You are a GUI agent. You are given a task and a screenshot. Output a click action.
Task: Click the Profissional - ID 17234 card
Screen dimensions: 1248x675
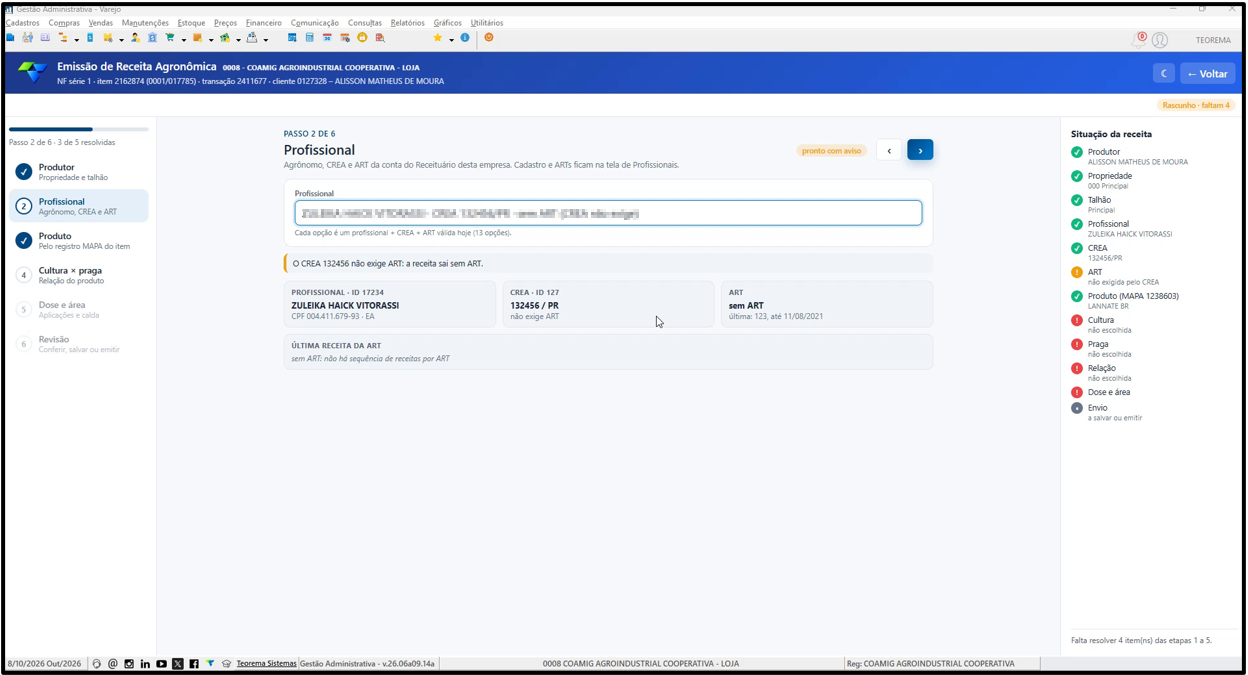pyautogui.click(x=390, y=304)
